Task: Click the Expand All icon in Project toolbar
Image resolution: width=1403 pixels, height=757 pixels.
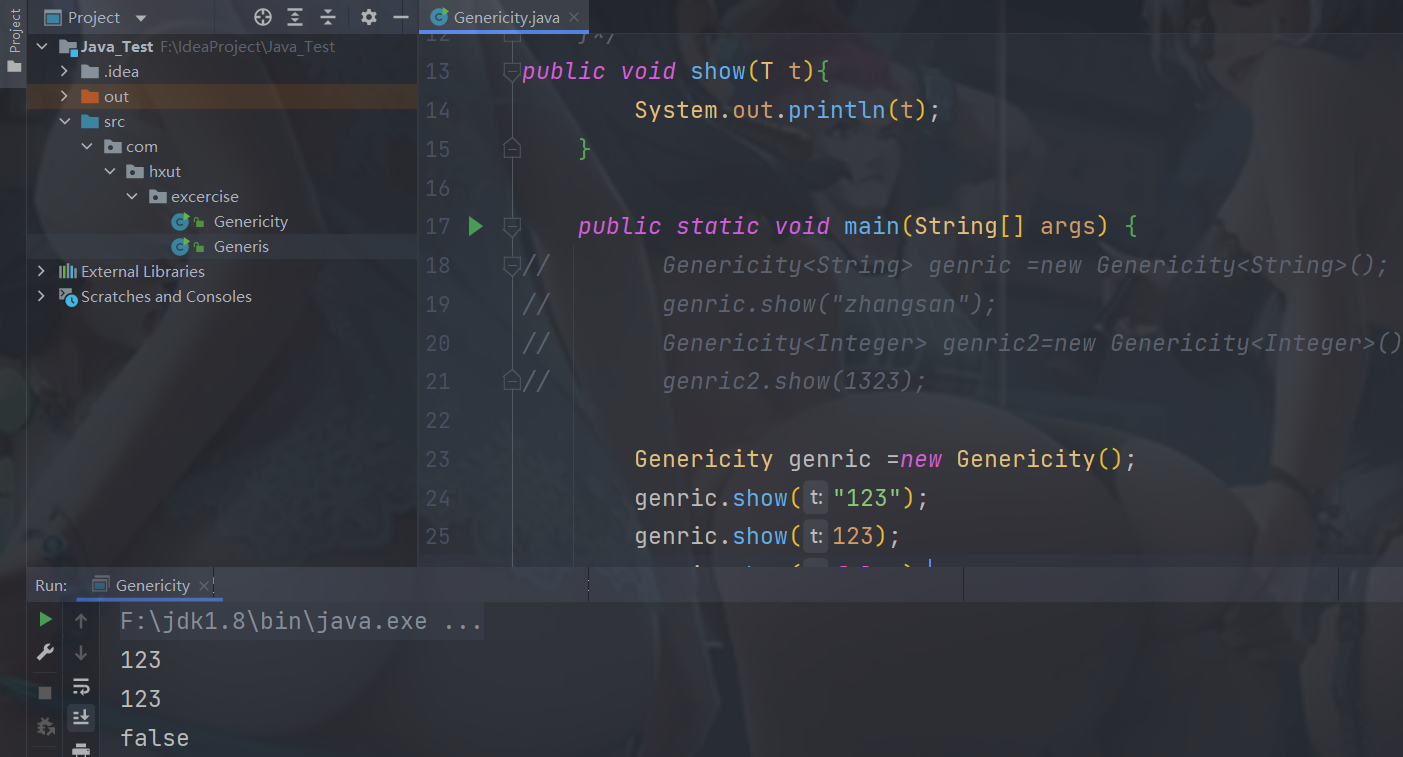Action: tap(295, 17)
